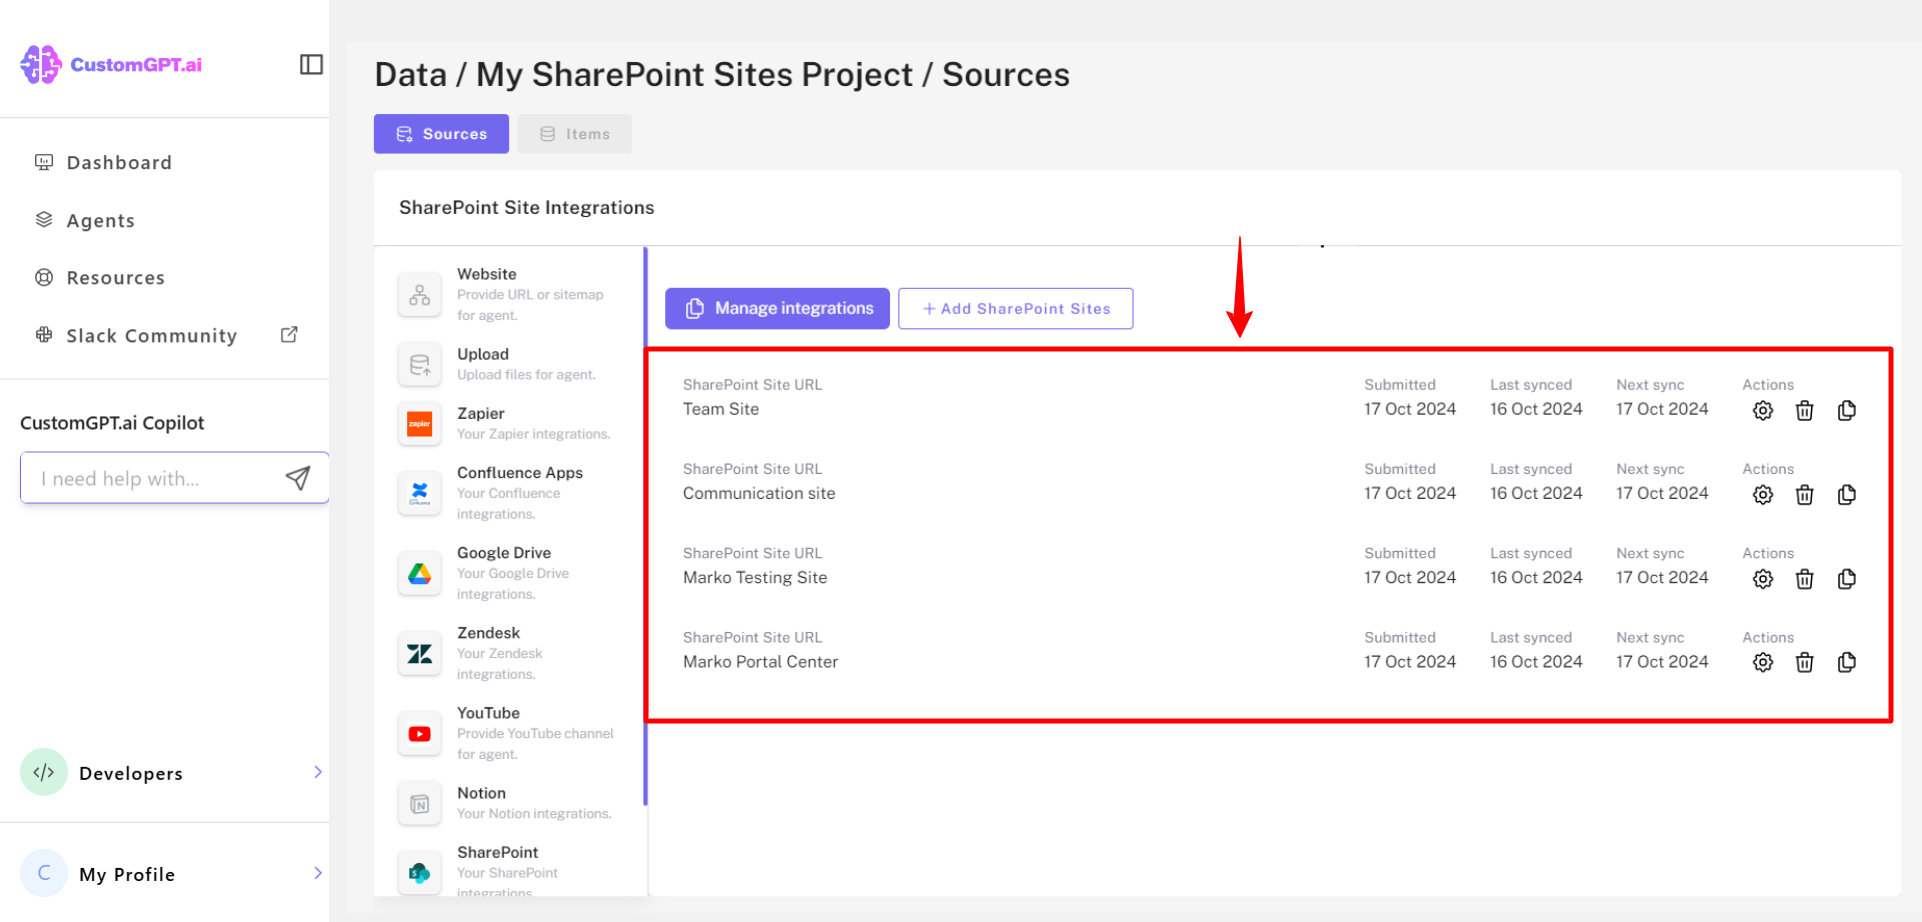Choose the Notion source label

(x=482, y=792)
